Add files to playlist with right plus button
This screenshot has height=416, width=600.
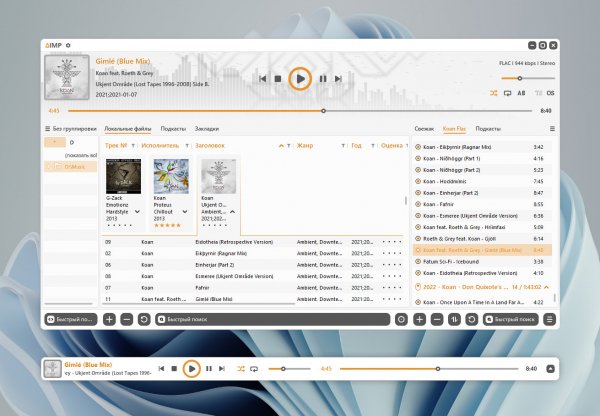[419, 319]
